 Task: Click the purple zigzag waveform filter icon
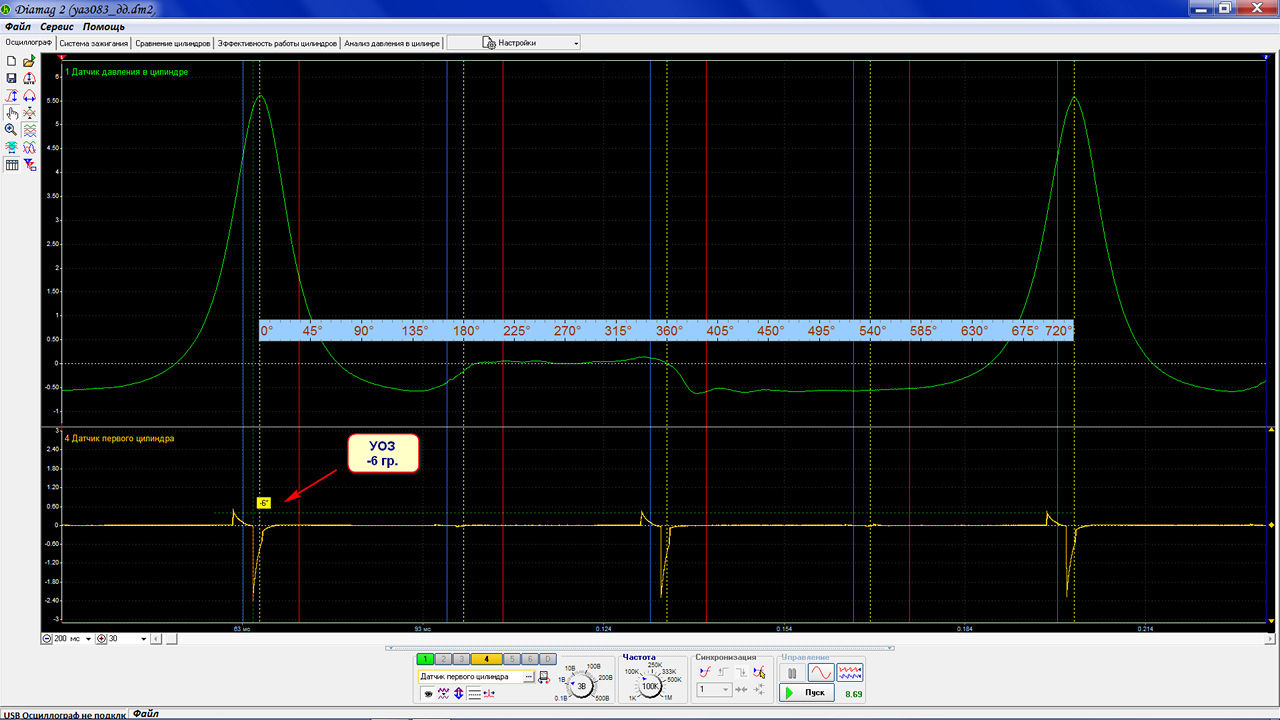[x=443, y=694]
